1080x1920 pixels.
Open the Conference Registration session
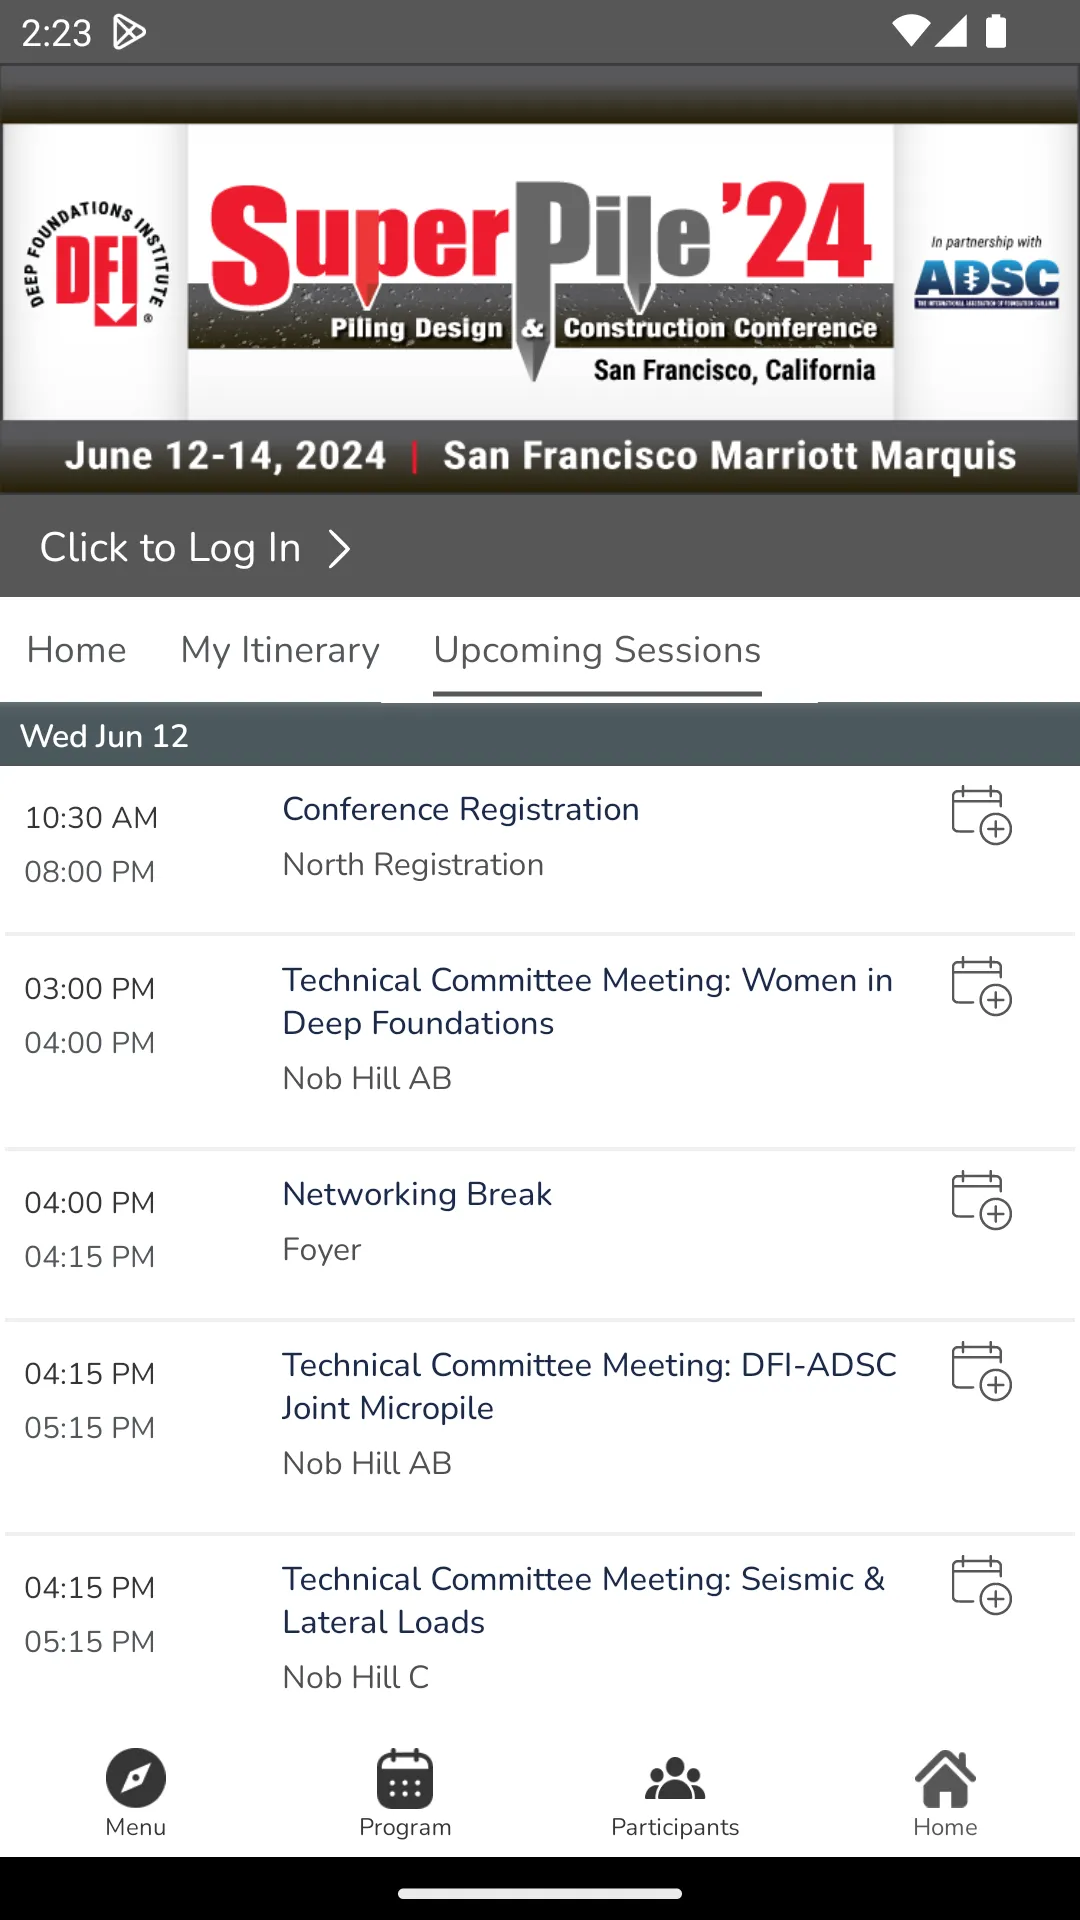(460, 809)
